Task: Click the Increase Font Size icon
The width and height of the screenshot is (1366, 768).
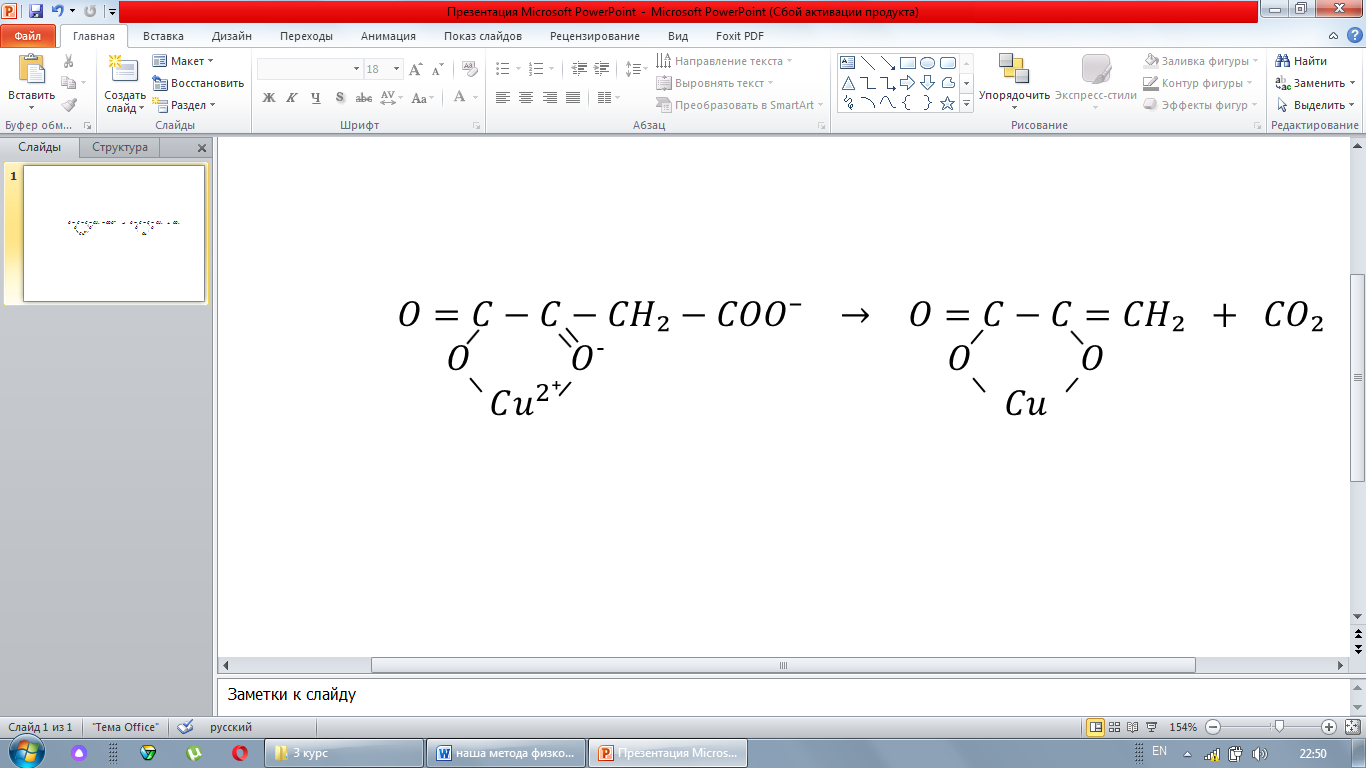Action: click(416, 69)
